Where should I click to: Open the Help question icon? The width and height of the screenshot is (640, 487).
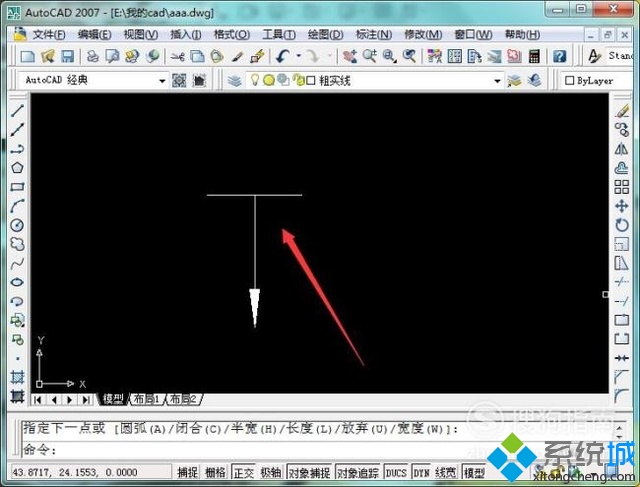coord(560,56)
